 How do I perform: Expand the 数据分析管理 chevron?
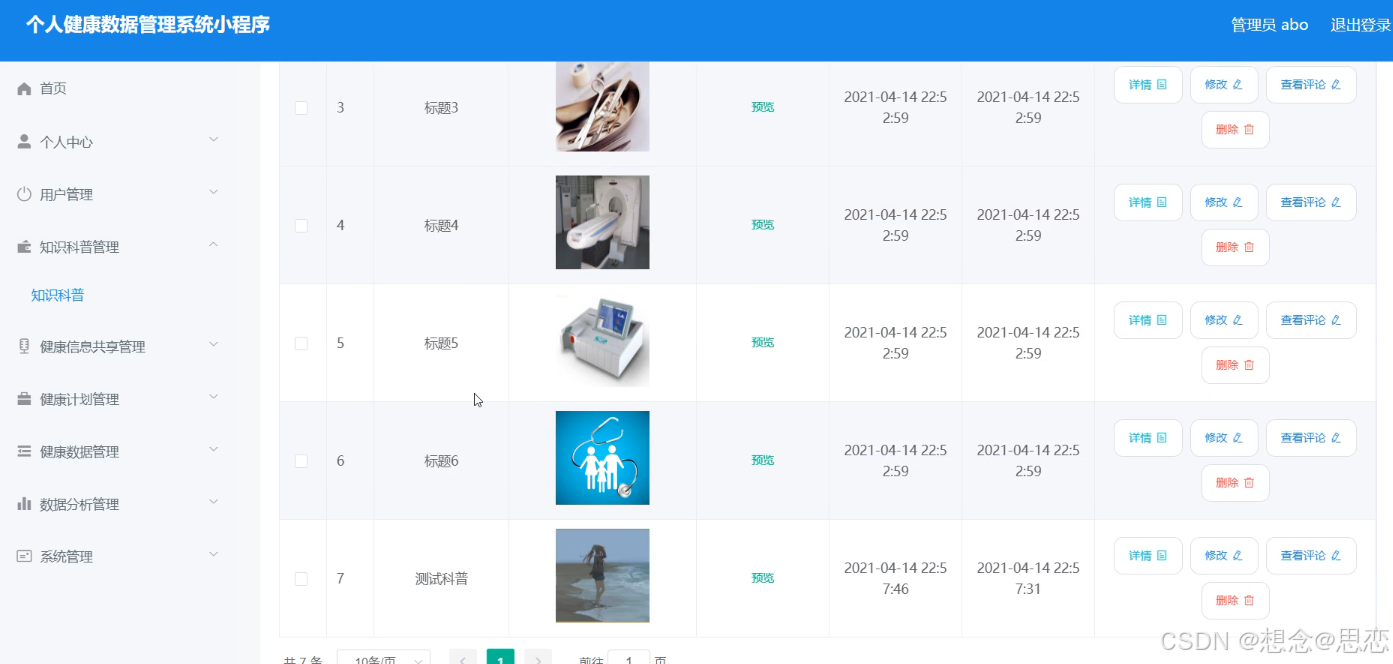click(213, 502)
